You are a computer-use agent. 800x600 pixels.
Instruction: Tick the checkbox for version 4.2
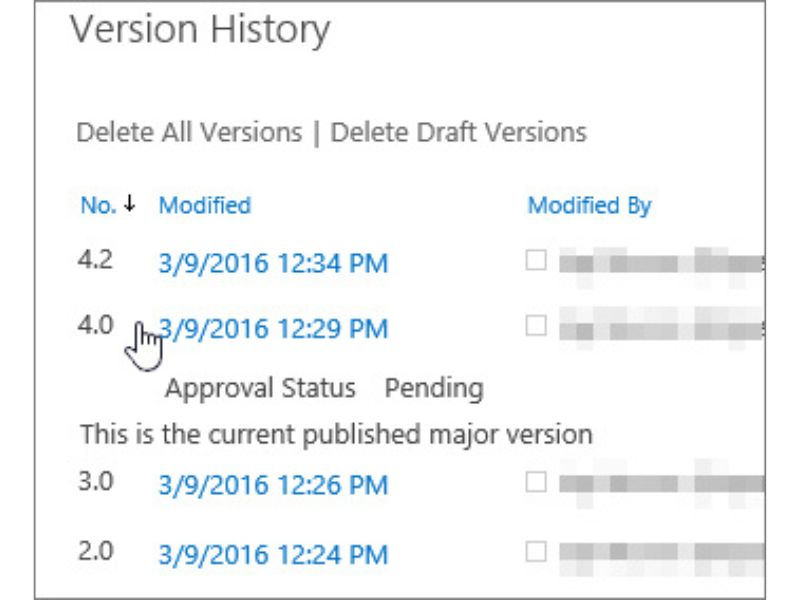pos(537,261)
